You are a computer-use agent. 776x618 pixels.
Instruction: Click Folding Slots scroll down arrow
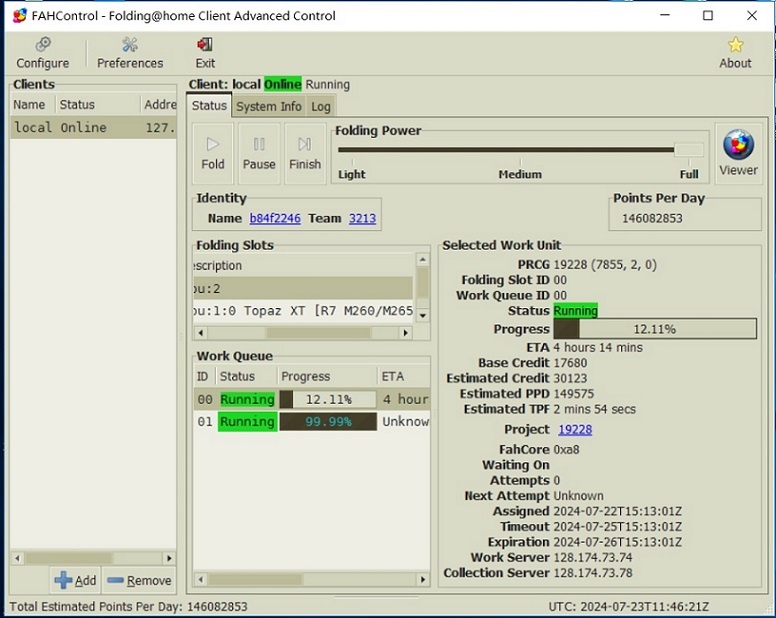[422, 315]
